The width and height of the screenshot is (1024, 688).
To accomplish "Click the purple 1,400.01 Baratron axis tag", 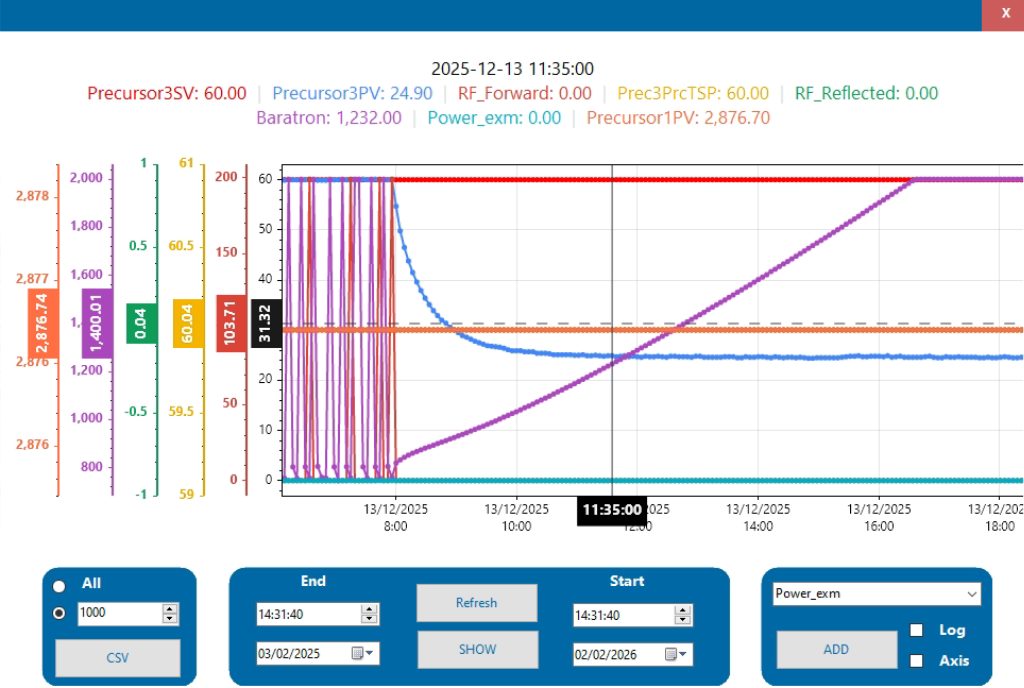I will [x=97, y=323].
